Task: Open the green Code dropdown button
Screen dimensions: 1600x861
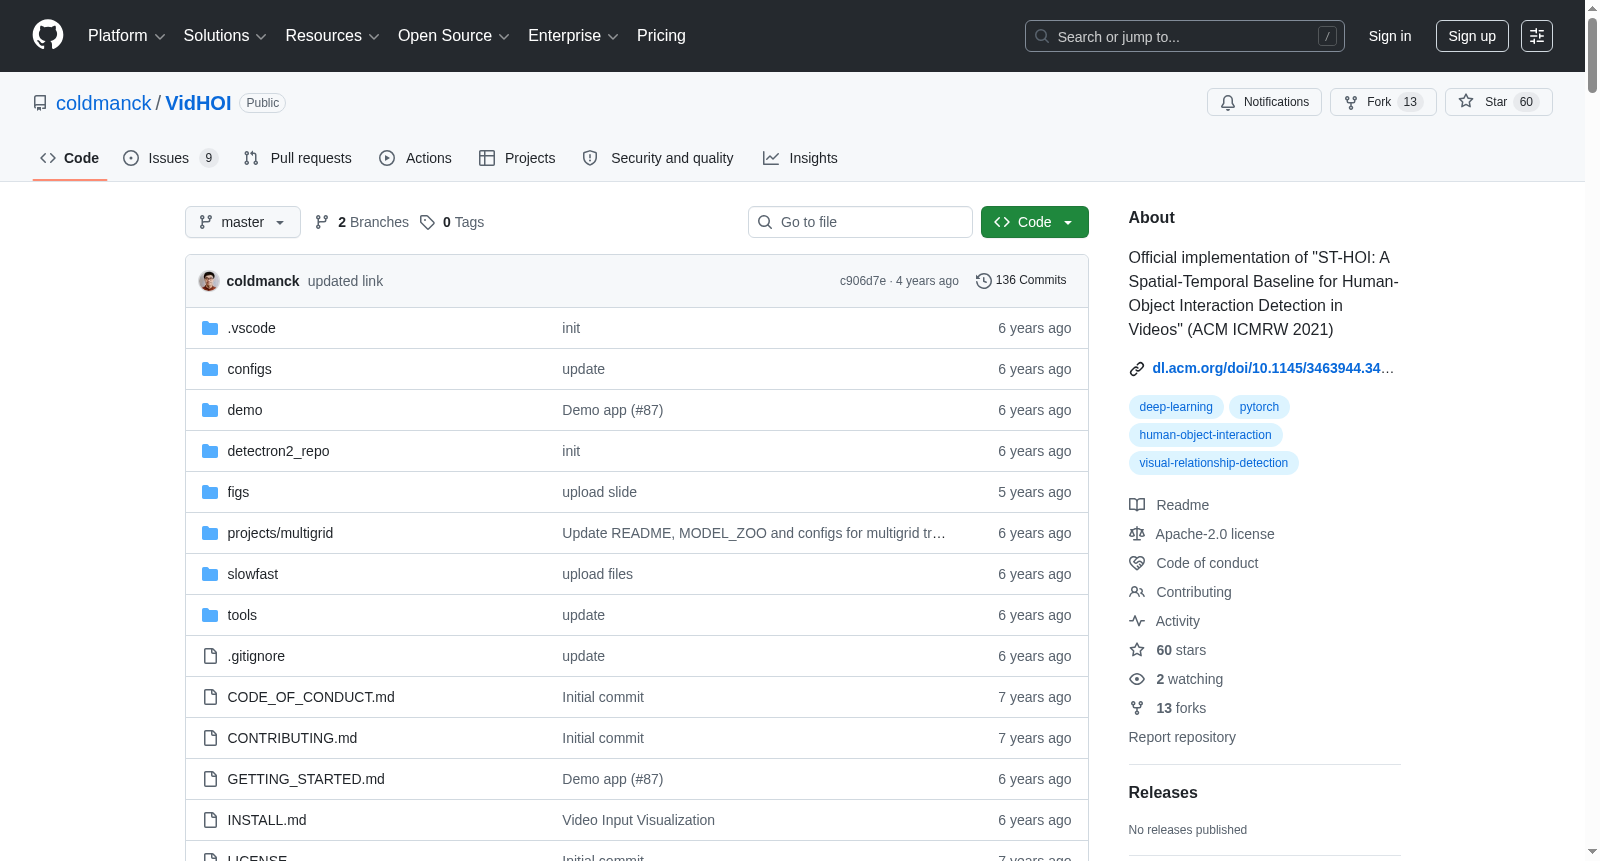Action: (x=1034, y=222)
